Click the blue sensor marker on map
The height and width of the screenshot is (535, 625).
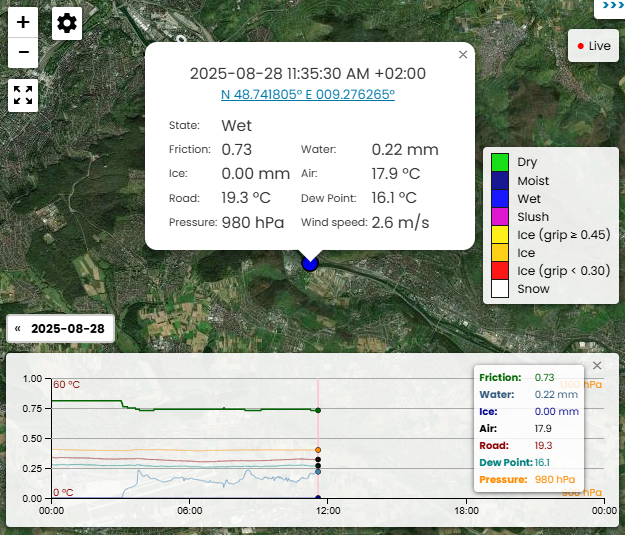(310, 262)
